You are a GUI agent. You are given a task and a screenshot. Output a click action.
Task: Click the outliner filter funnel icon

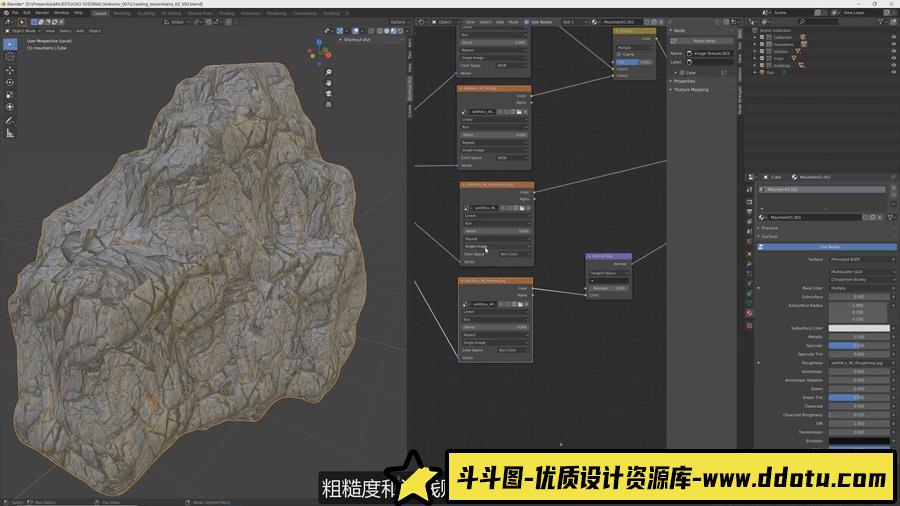pyautogui.click(x=881, y=22)
